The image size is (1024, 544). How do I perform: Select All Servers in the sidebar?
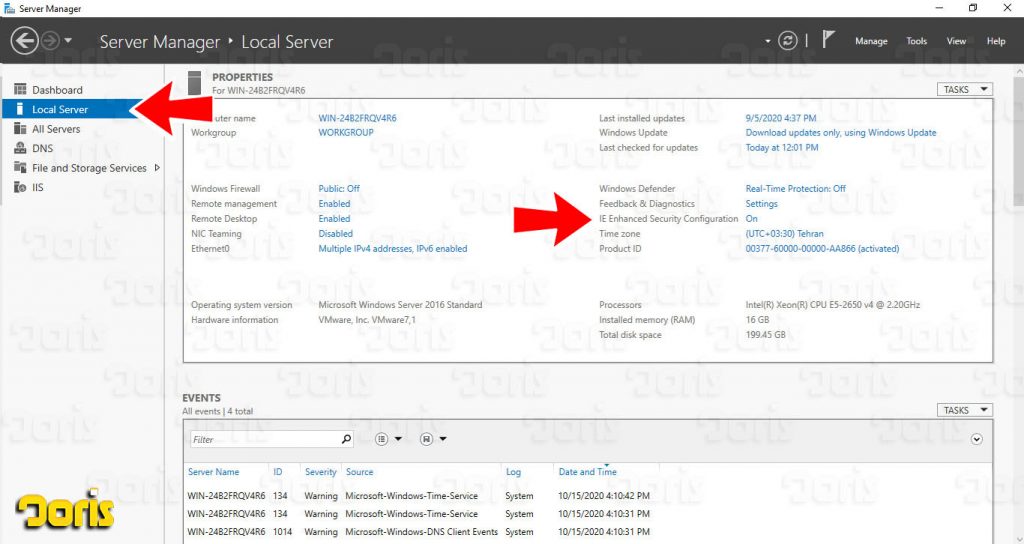(56, 129)
